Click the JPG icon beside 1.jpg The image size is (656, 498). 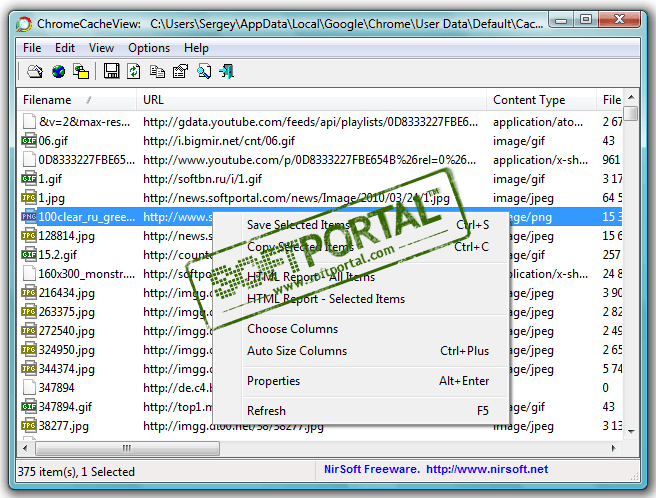tap(28, 198)
